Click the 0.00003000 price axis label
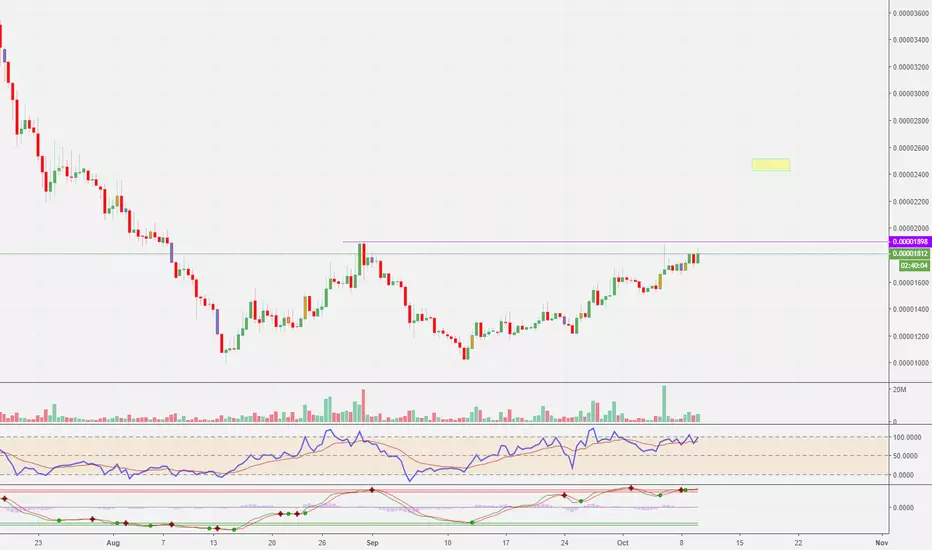The height and width of the screenshot is (550, 932). pos(911,94)
